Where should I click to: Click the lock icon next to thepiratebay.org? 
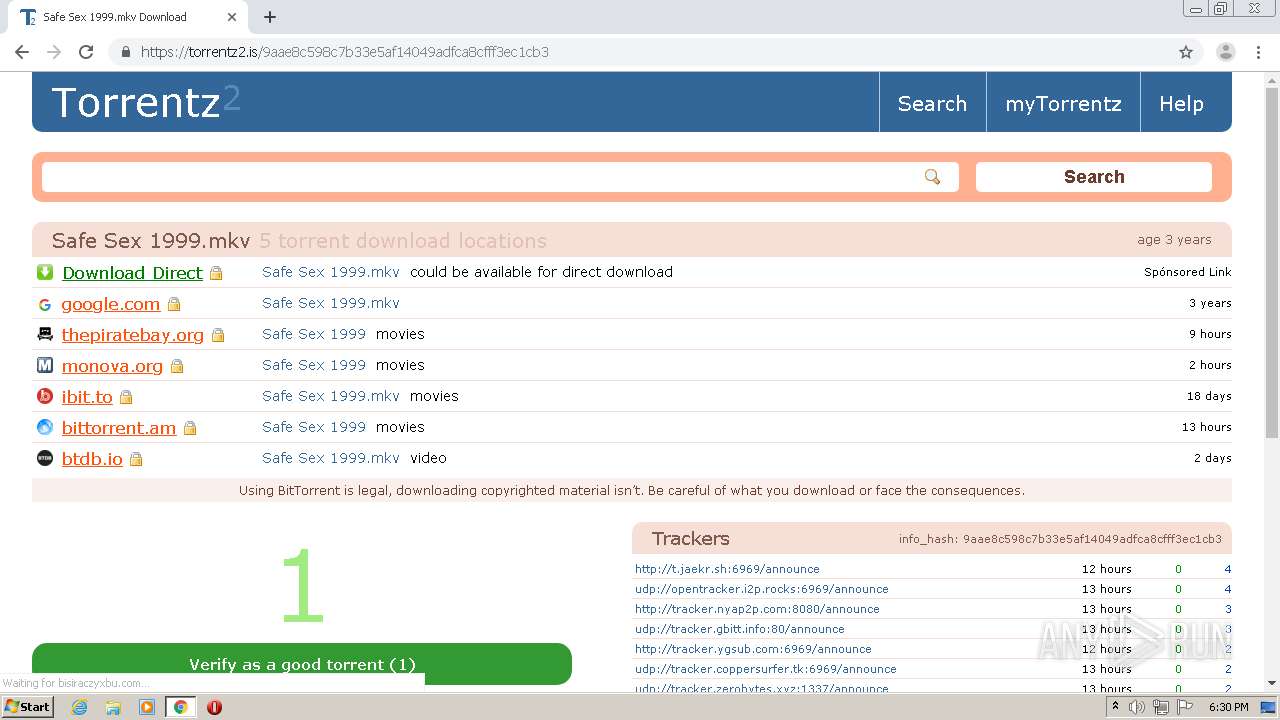click(x=218, y=335)
